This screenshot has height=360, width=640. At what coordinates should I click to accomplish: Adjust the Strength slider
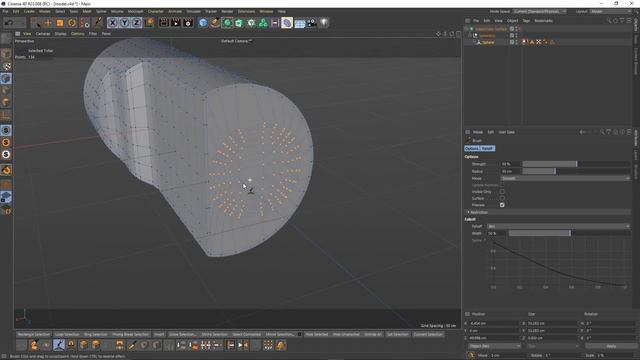click(x=576, y=164)
